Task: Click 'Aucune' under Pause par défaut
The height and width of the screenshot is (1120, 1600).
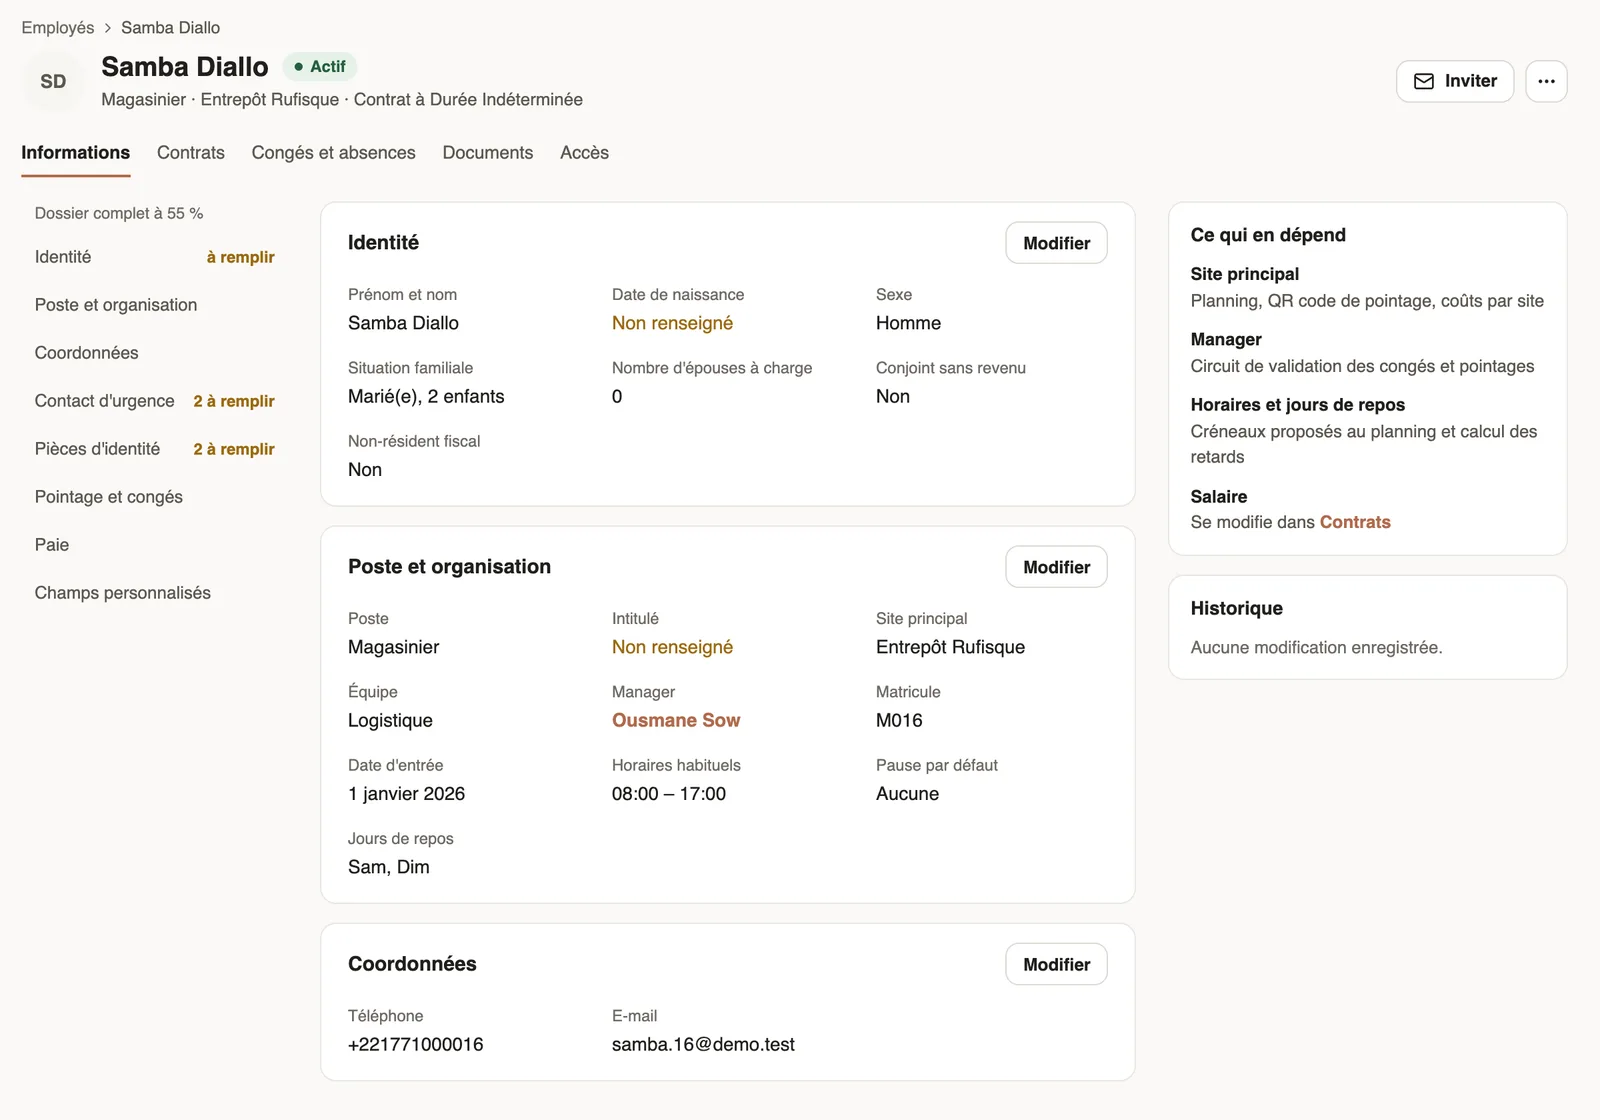Action: 907,794
